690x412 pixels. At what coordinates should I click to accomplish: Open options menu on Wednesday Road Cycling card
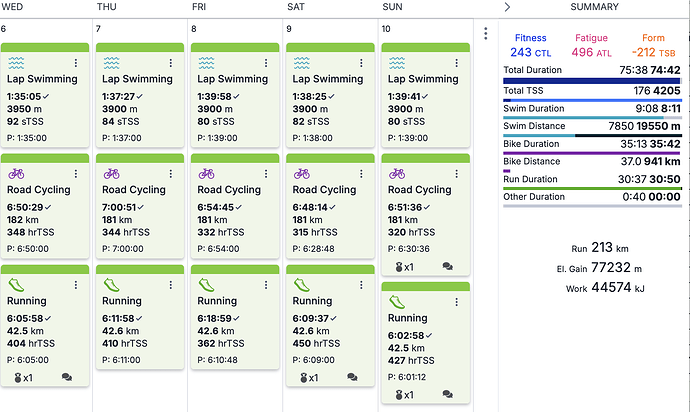pos(76,174)
